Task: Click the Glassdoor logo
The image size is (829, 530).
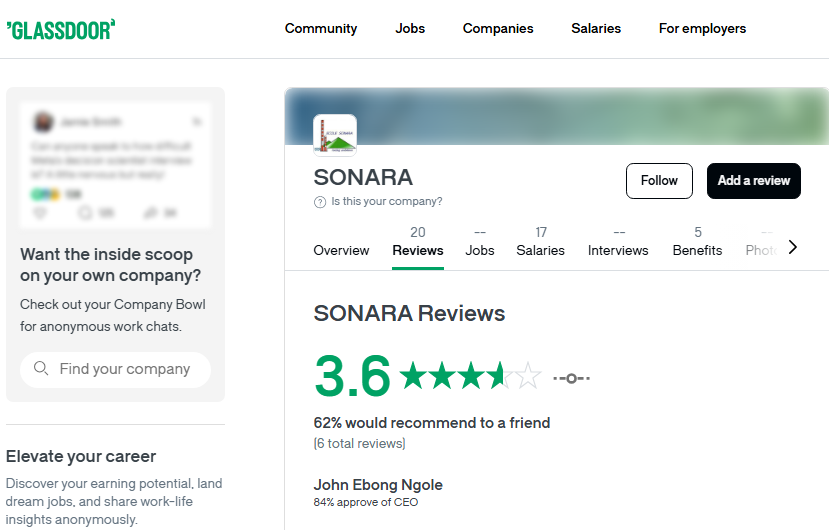Action: [61, 30]
